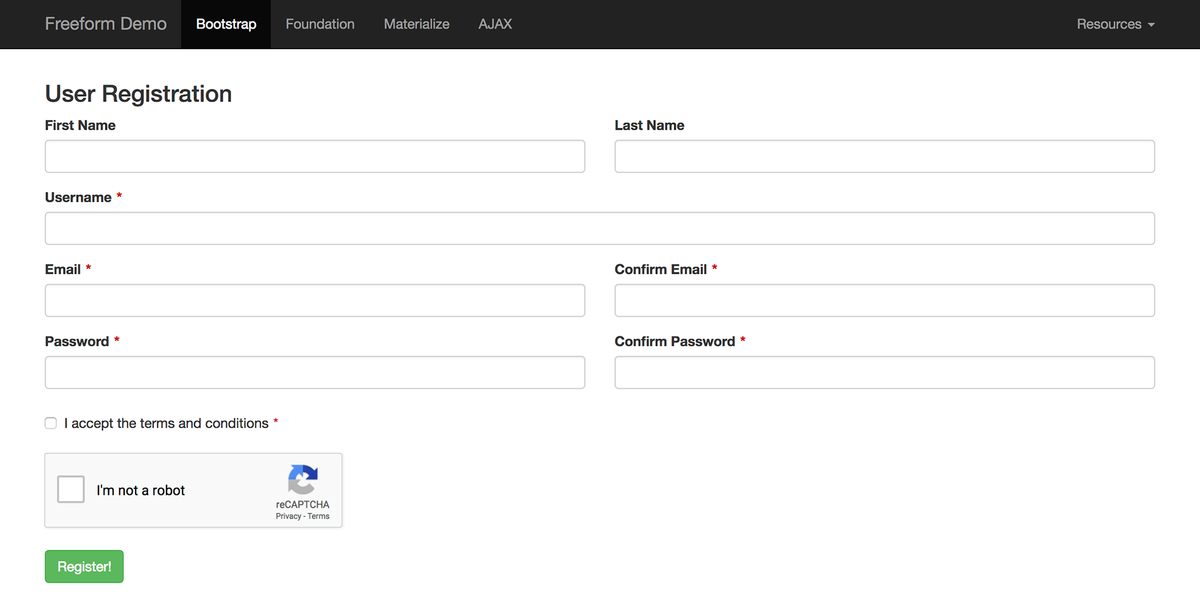1200x600 pixels.
Task: Click the green Register! button
Action: coord(84,566)
